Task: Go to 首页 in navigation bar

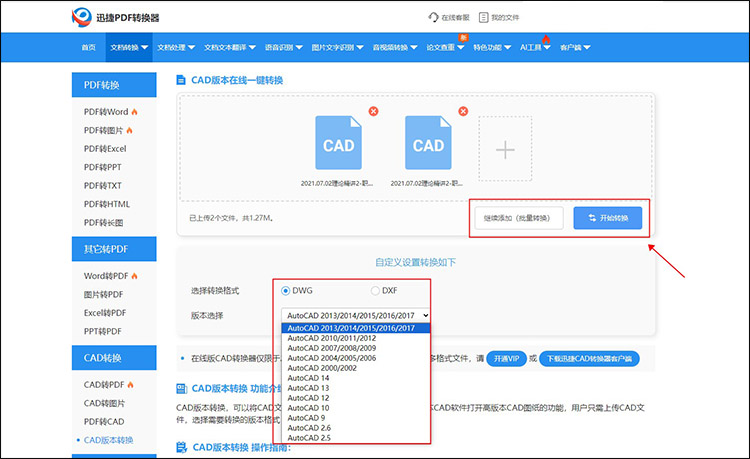Action: pyautogui.click(x=88, y=47)
